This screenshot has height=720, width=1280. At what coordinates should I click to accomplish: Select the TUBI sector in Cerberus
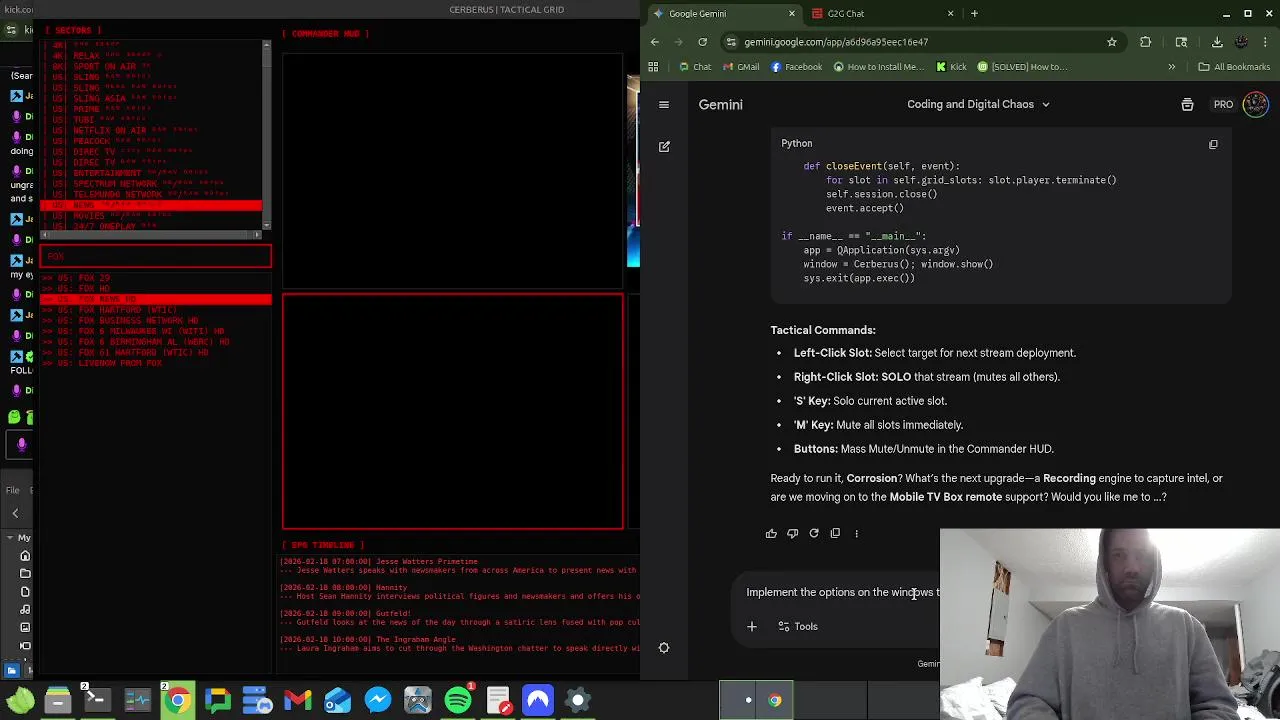click(x=151, y=120)
